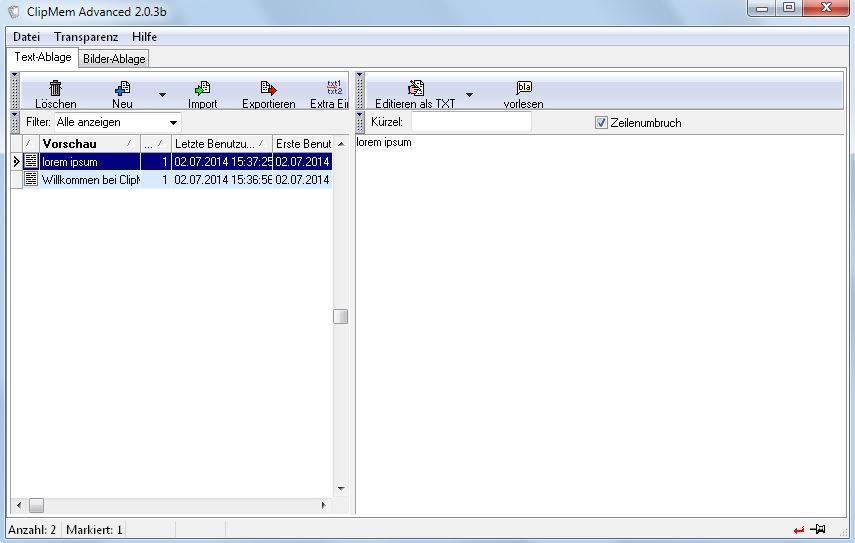Click the 02.07.2014 15:36:5 timestamp cell

222,179
